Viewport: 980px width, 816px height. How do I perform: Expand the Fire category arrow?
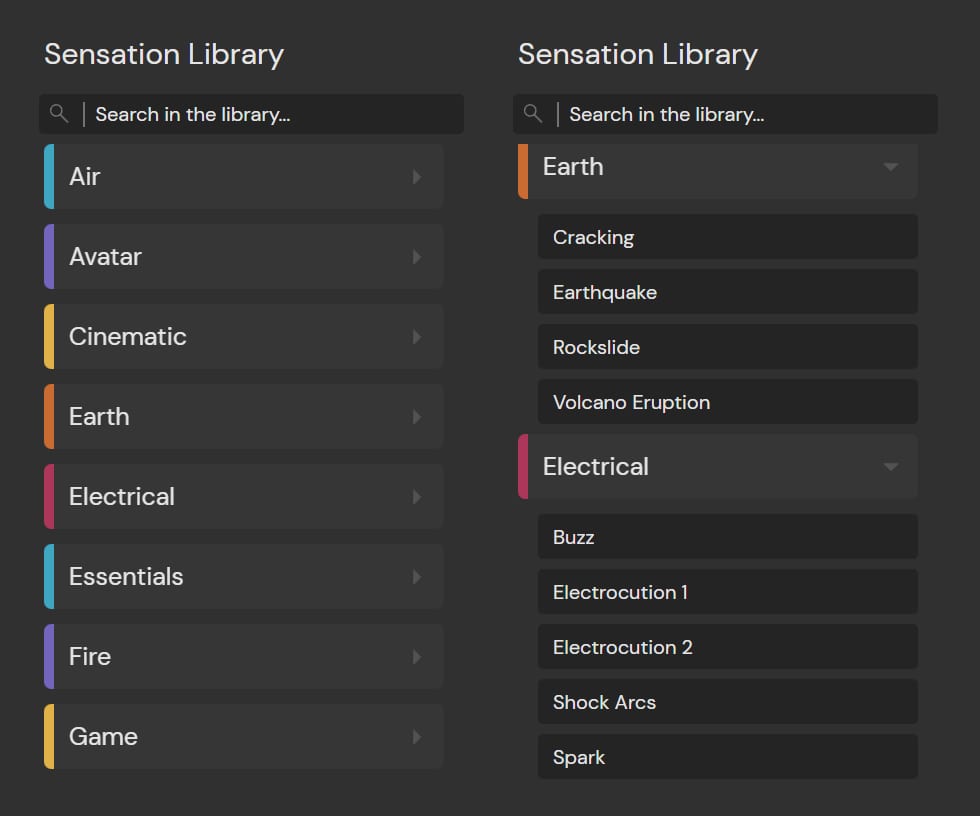(417, 657)
